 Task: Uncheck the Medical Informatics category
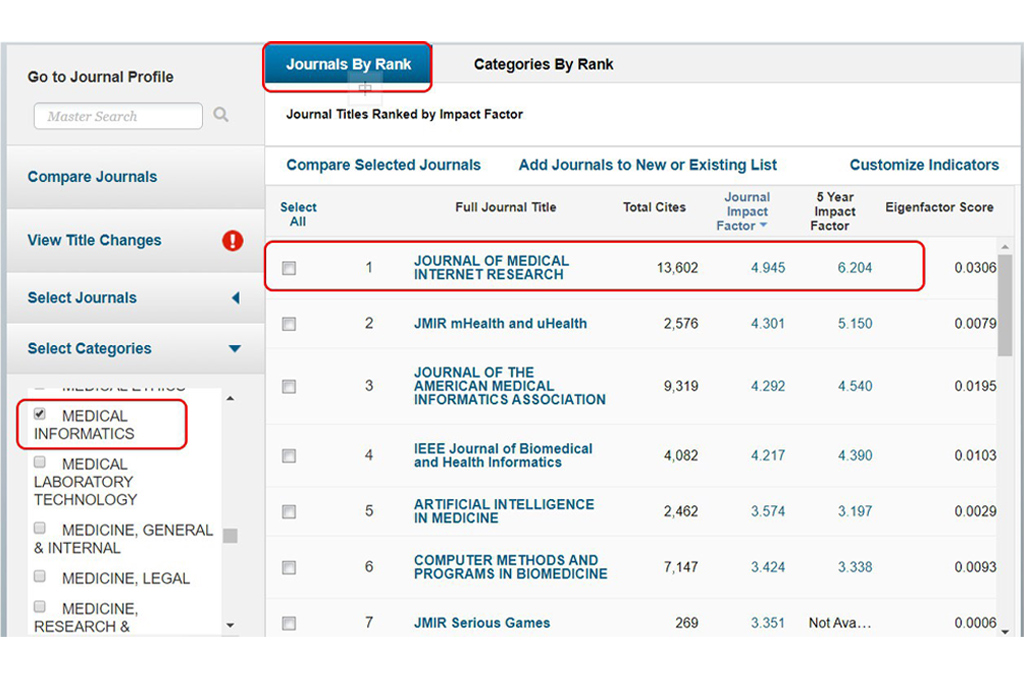coord(40,414)
